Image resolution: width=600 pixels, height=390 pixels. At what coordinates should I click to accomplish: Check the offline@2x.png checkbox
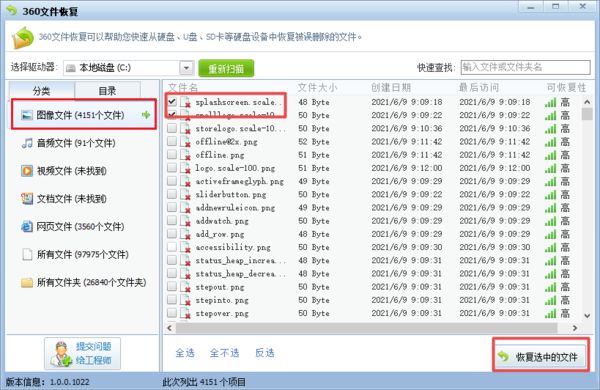tap(172, 141)
